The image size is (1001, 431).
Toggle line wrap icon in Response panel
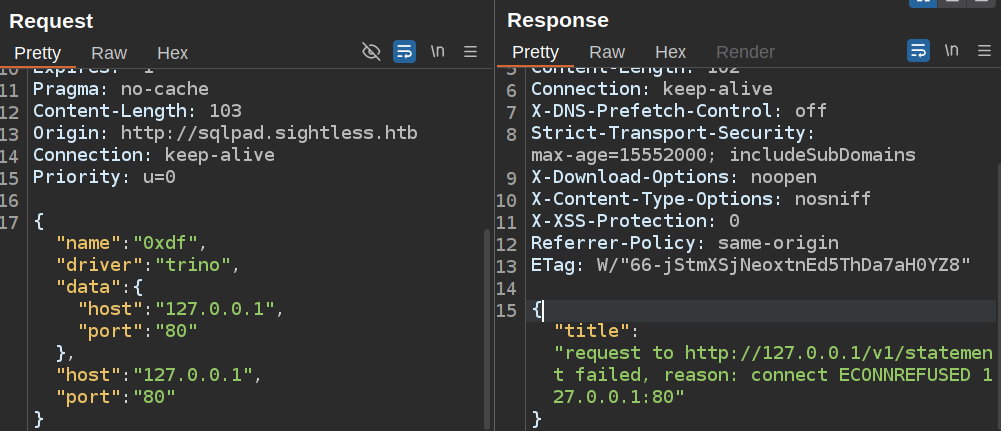(918, 51)
